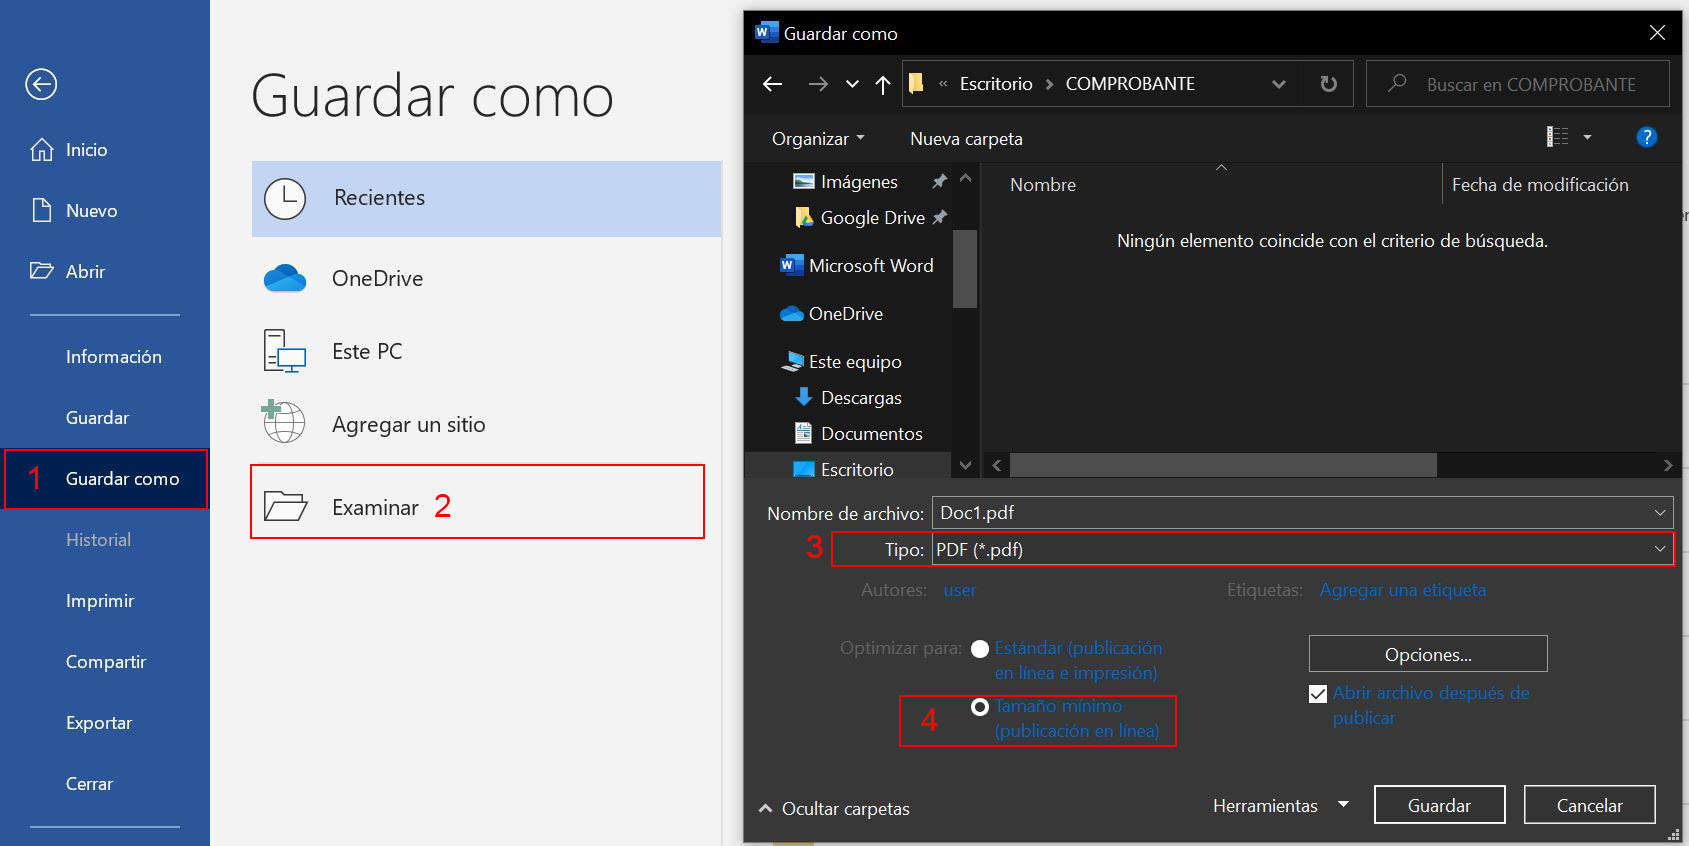
Task: Click the Agregar un sitio globe icon
Action: (x=284, y=423)
